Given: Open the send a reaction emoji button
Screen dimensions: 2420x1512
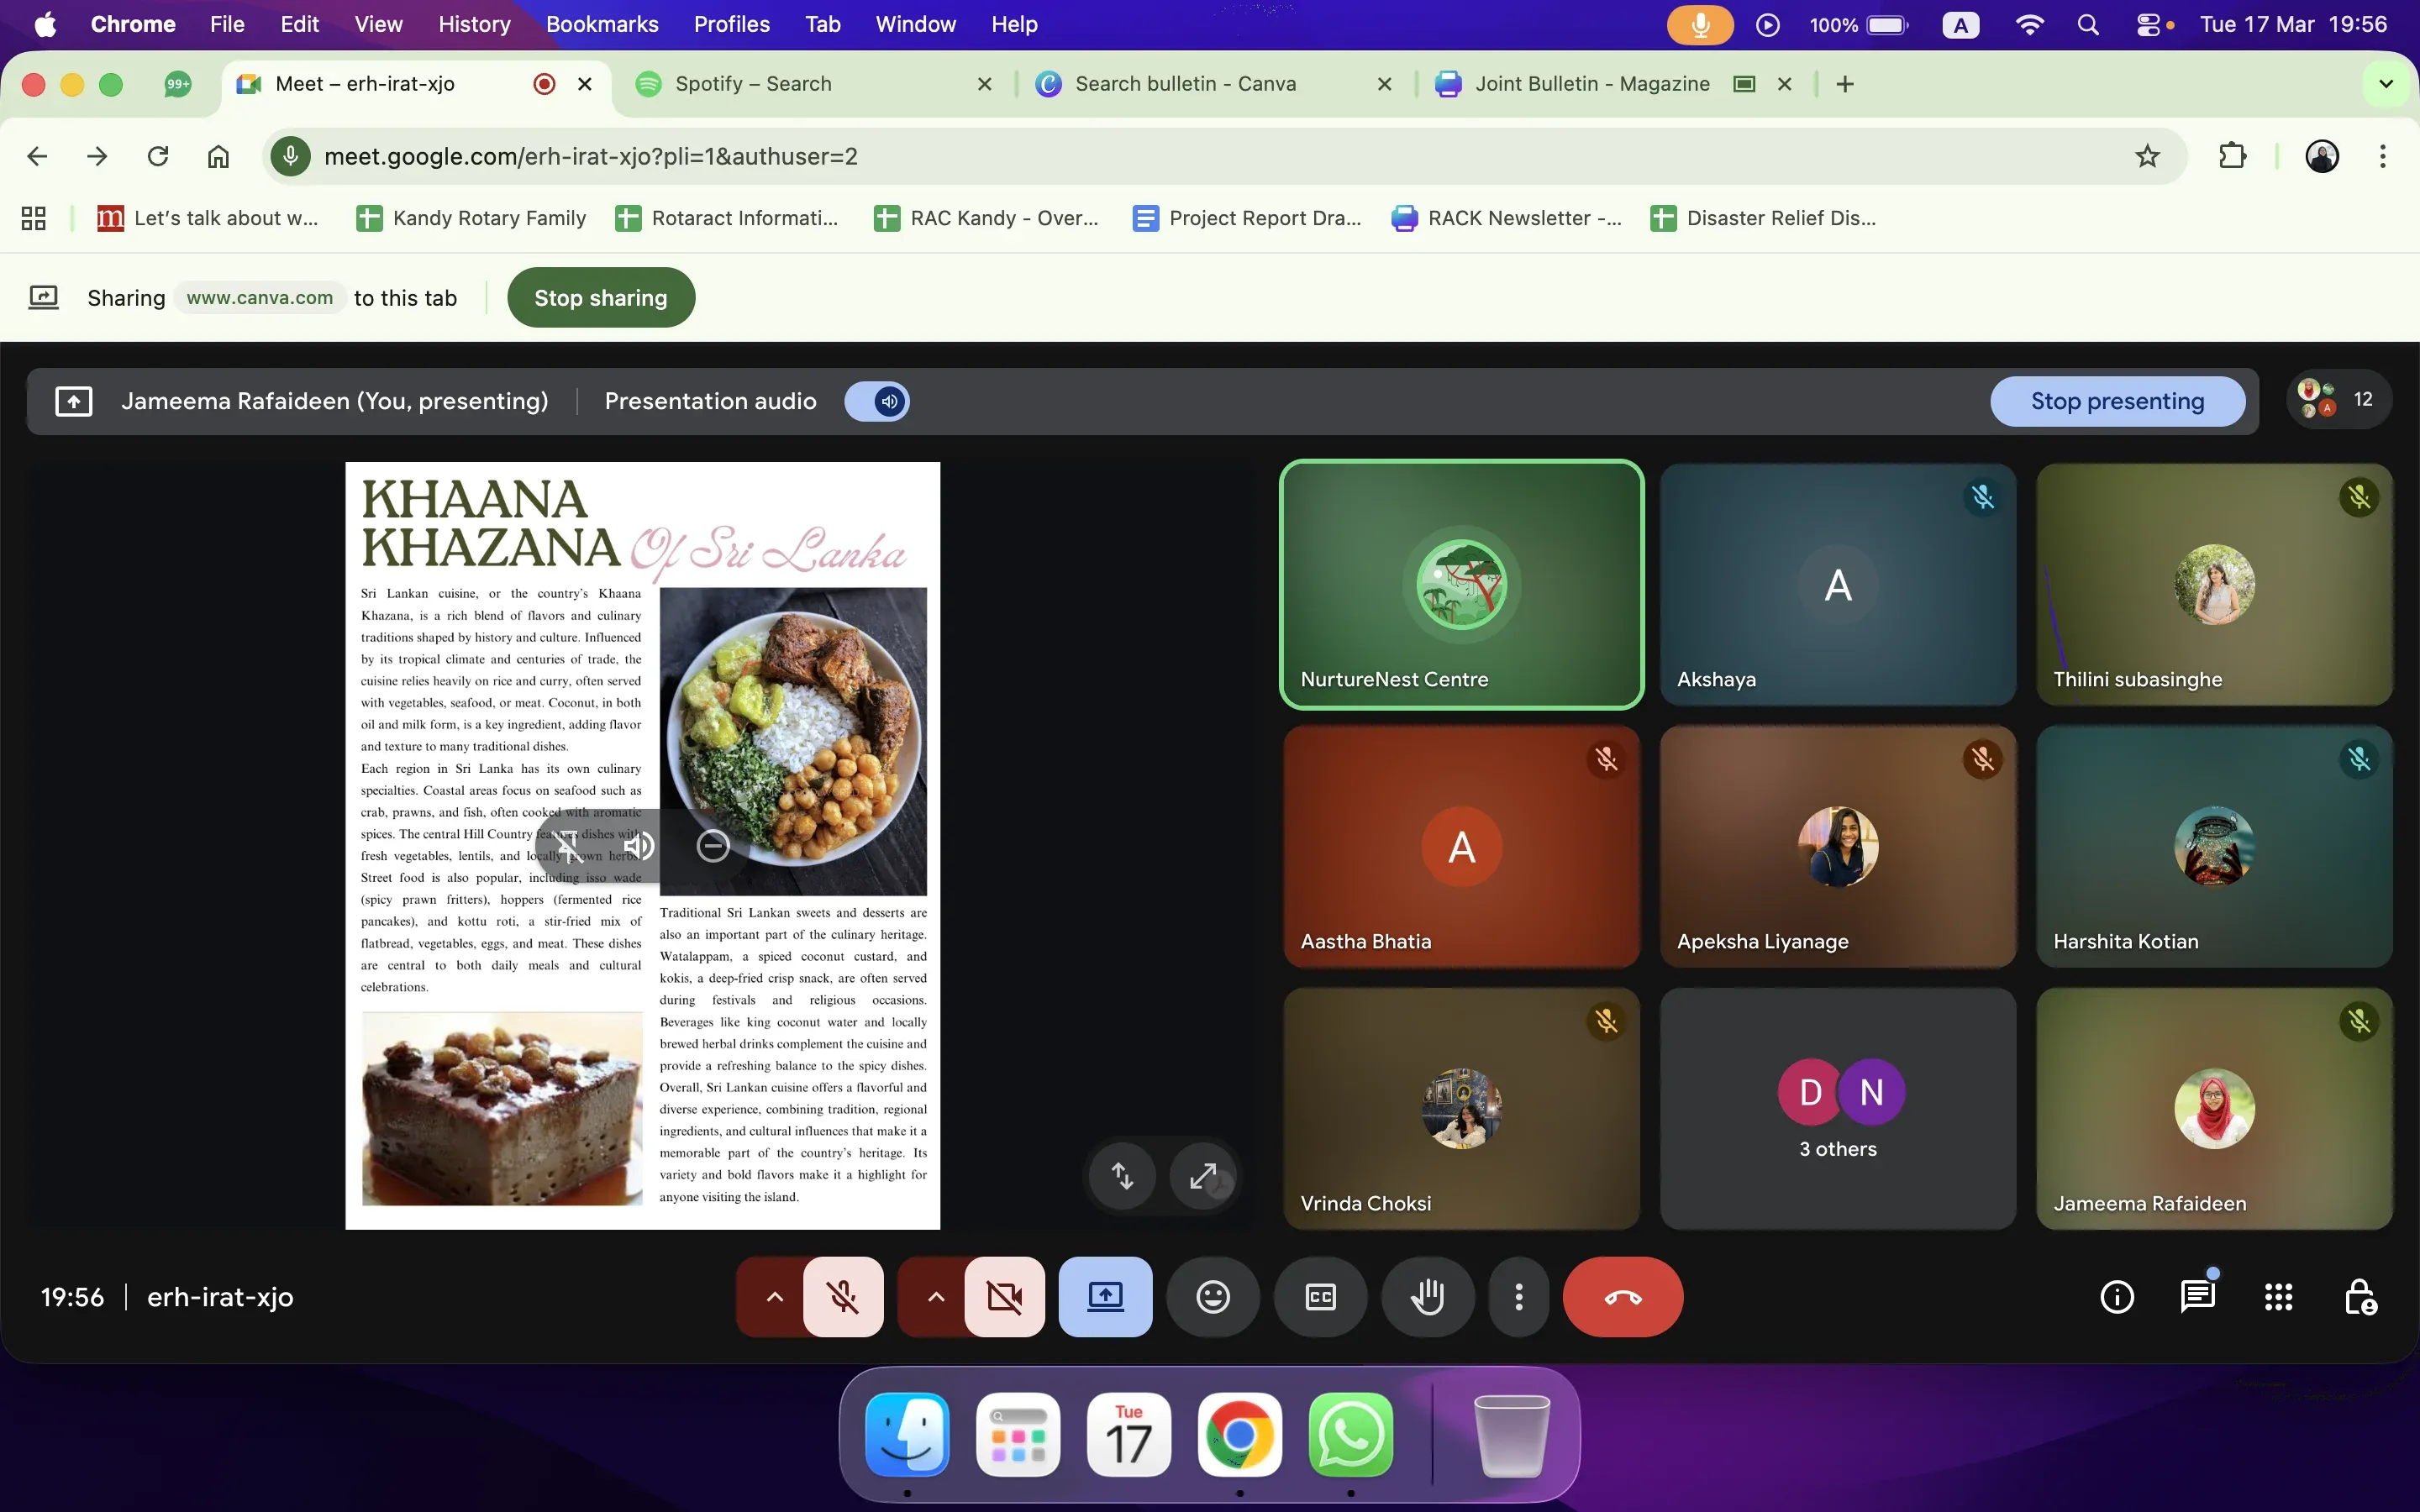Looking at the screenshot, I should [x=1213, y=1297].
